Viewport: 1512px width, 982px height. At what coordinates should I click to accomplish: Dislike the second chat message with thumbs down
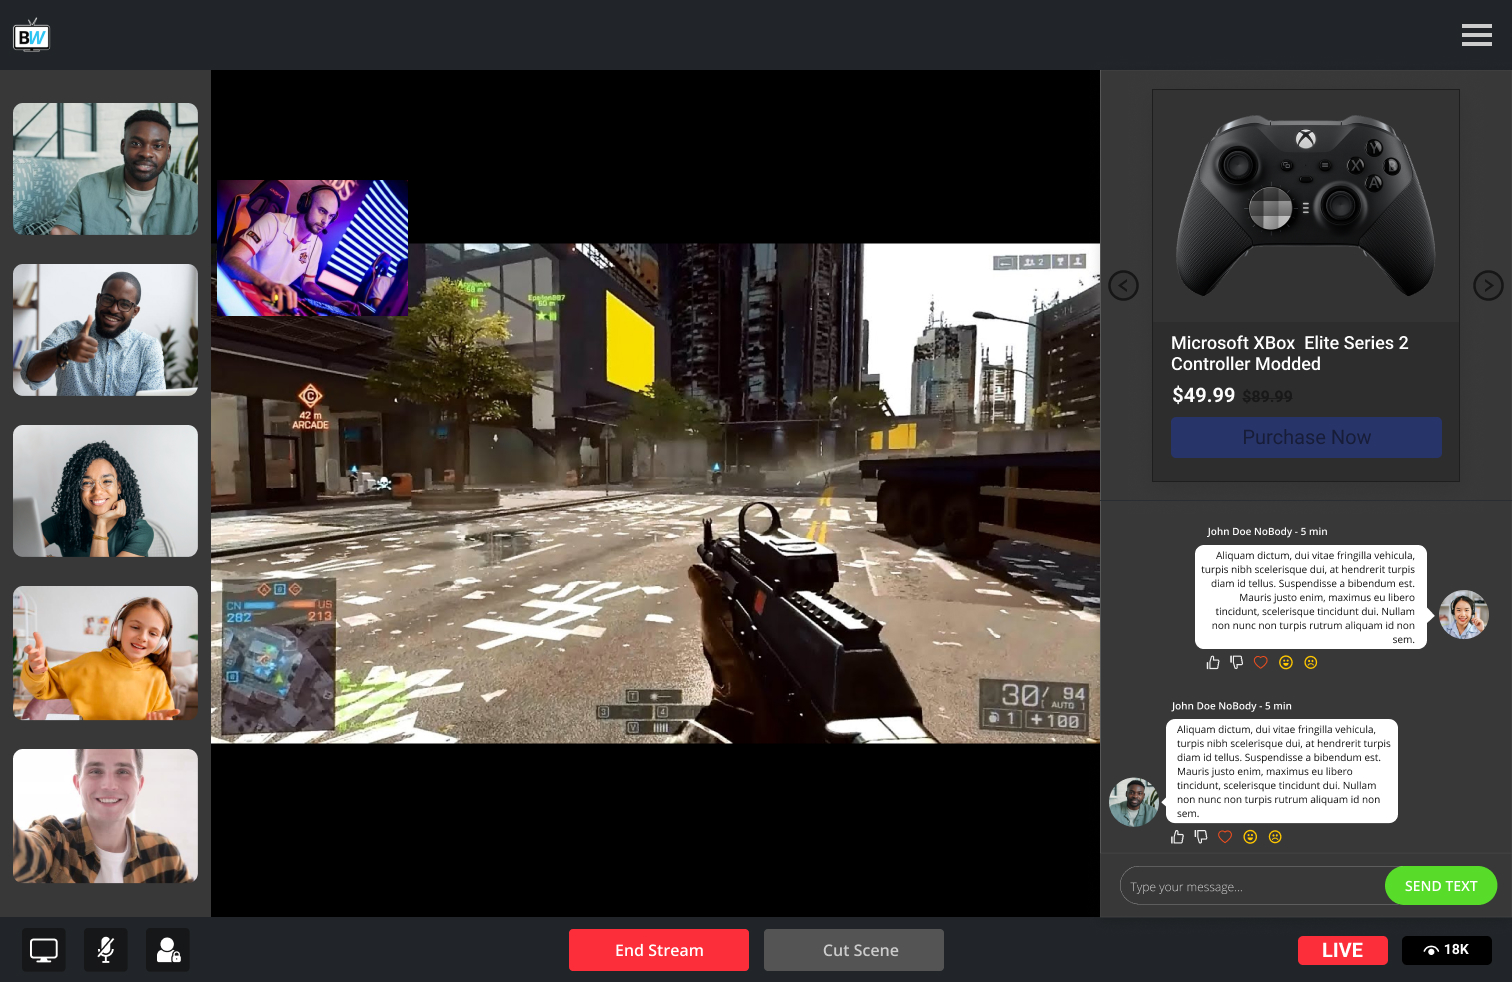point(1201,837)
